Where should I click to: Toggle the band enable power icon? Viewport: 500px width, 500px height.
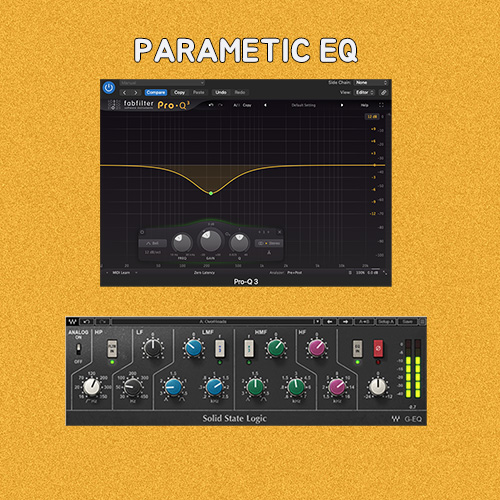click(142, 232)
